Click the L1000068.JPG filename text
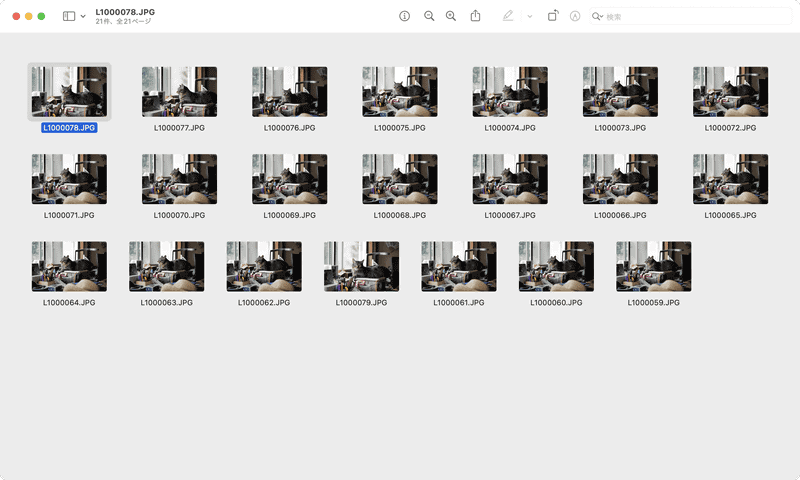The height and width of the screenshot is (480, 800). coord(400,215)
